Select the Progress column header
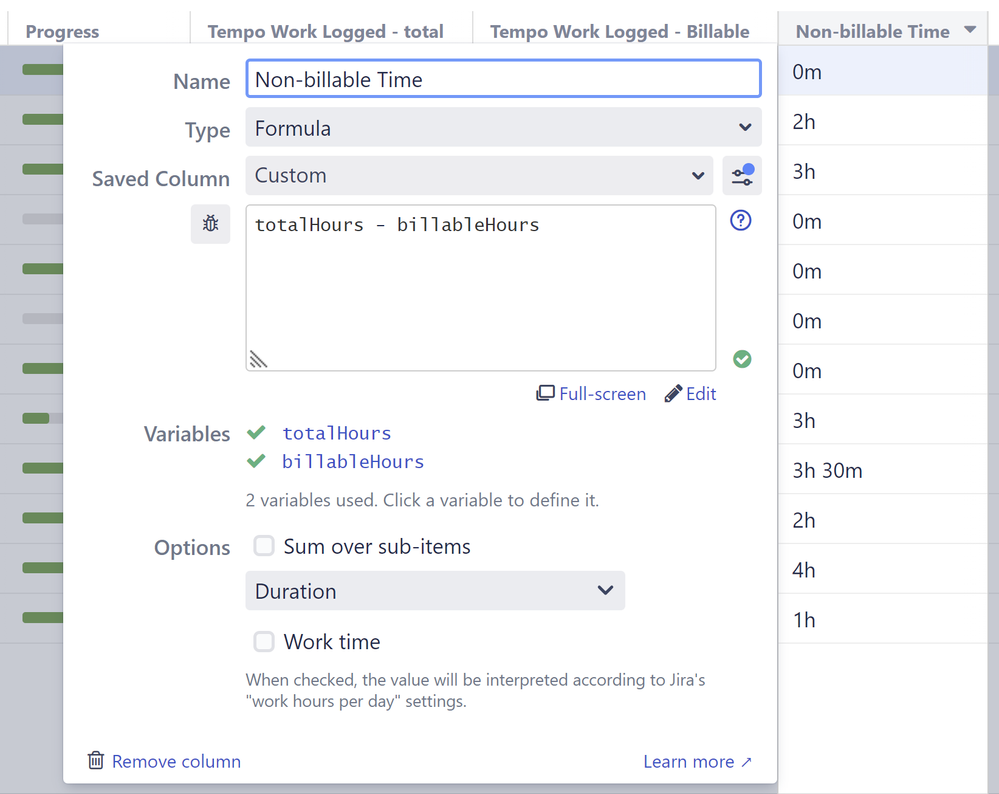This screenshot has height=794, width=999. (62, 31)
